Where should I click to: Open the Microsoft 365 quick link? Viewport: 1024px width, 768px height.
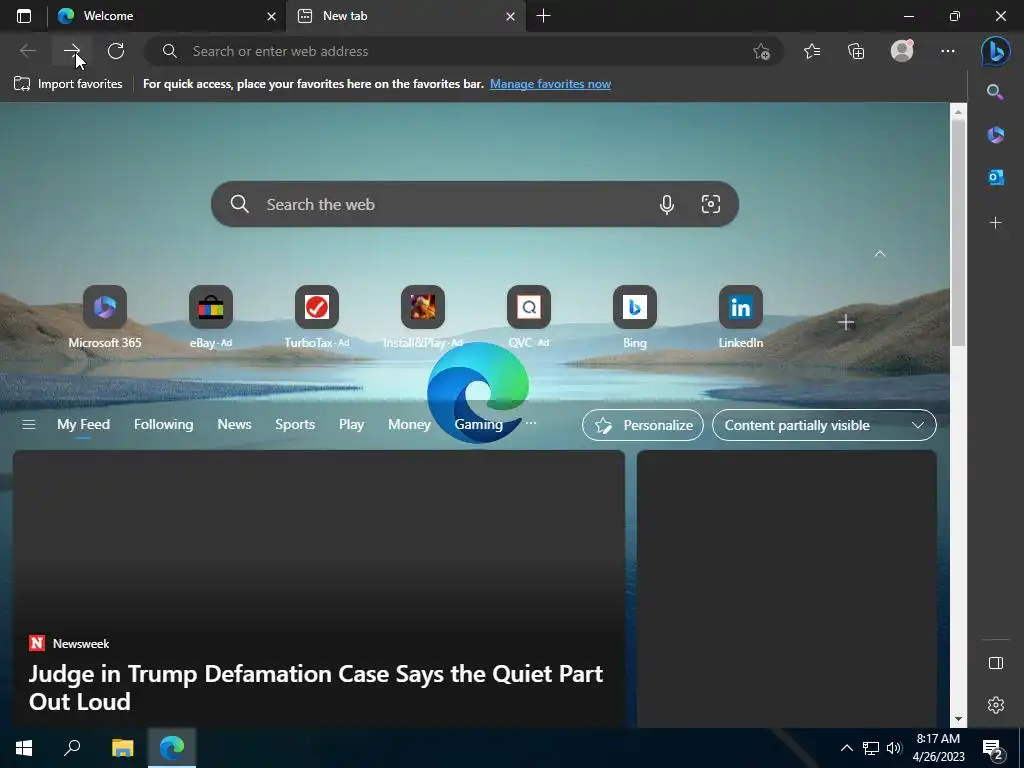tap(104, 317)
